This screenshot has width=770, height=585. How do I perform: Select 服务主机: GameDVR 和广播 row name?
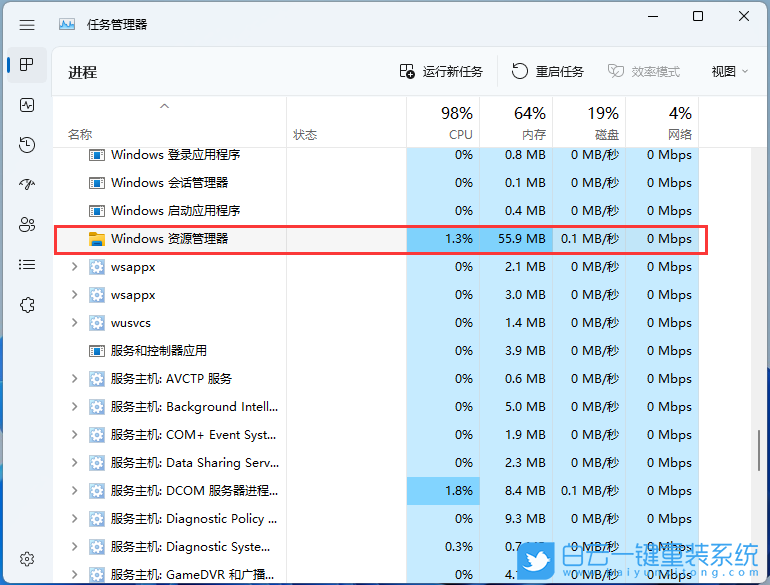coord(192,574)
